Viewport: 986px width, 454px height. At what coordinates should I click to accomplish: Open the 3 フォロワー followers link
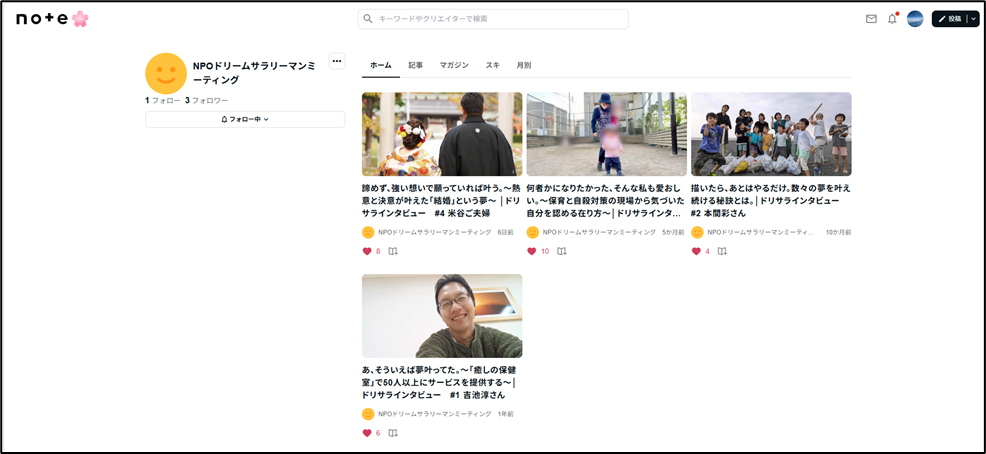(x=207, y=100)
